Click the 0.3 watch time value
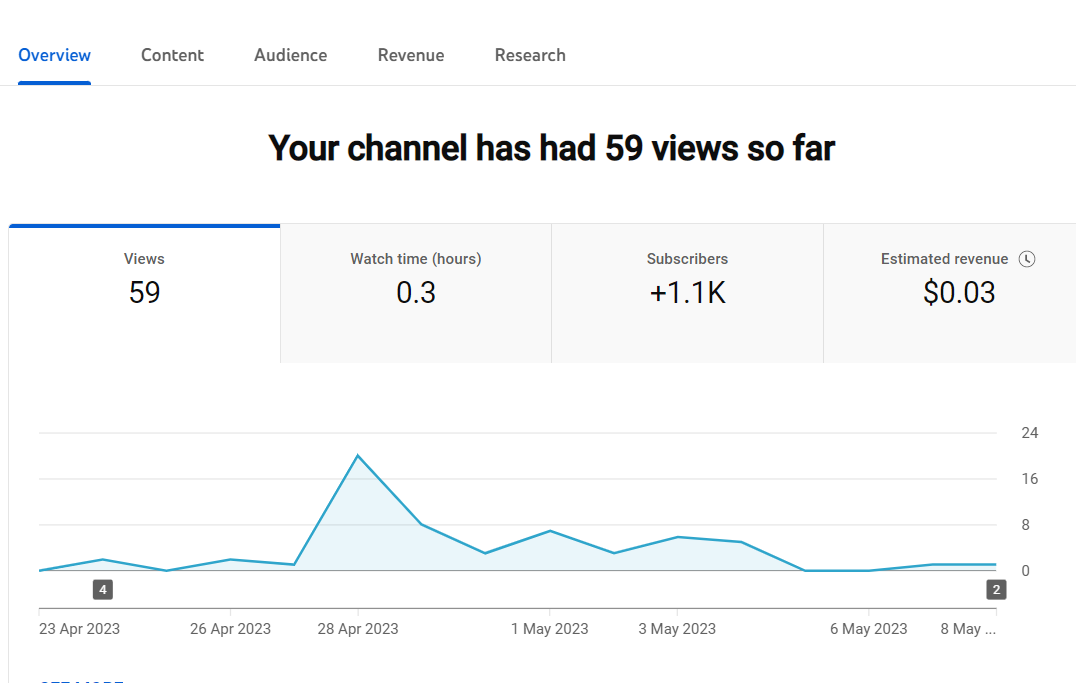Viewport: 1076px width, 683px height. (x=416, y=293)
